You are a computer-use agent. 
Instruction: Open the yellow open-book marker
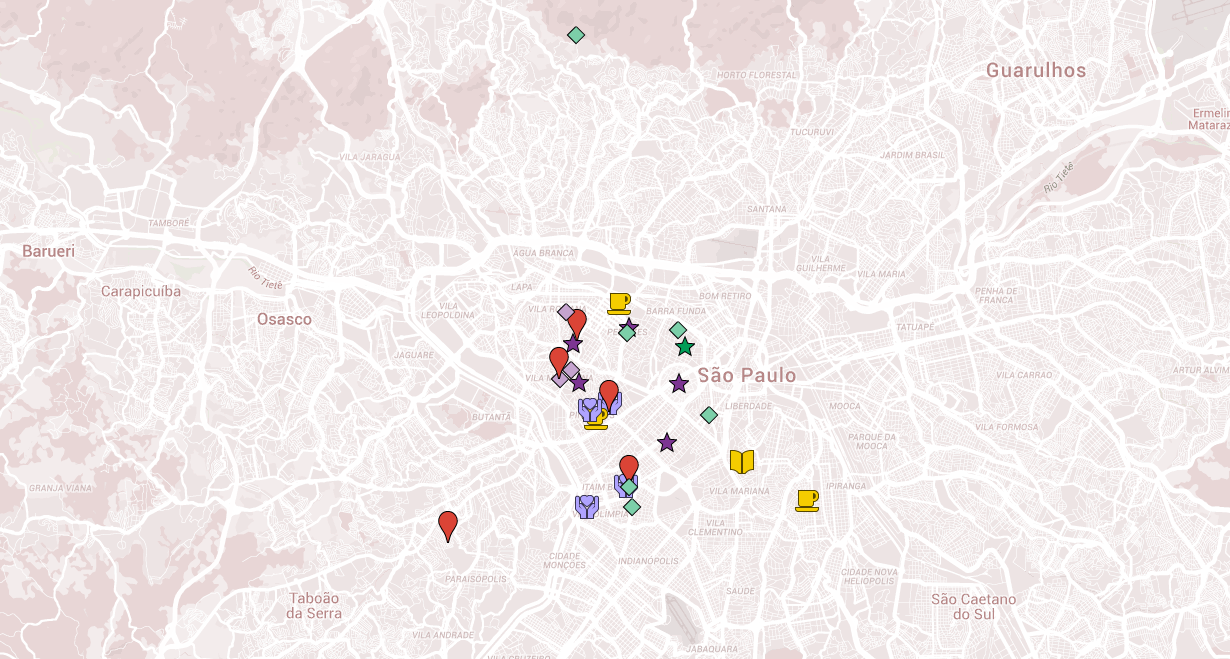pyautogui.click(x=742, y=461)
